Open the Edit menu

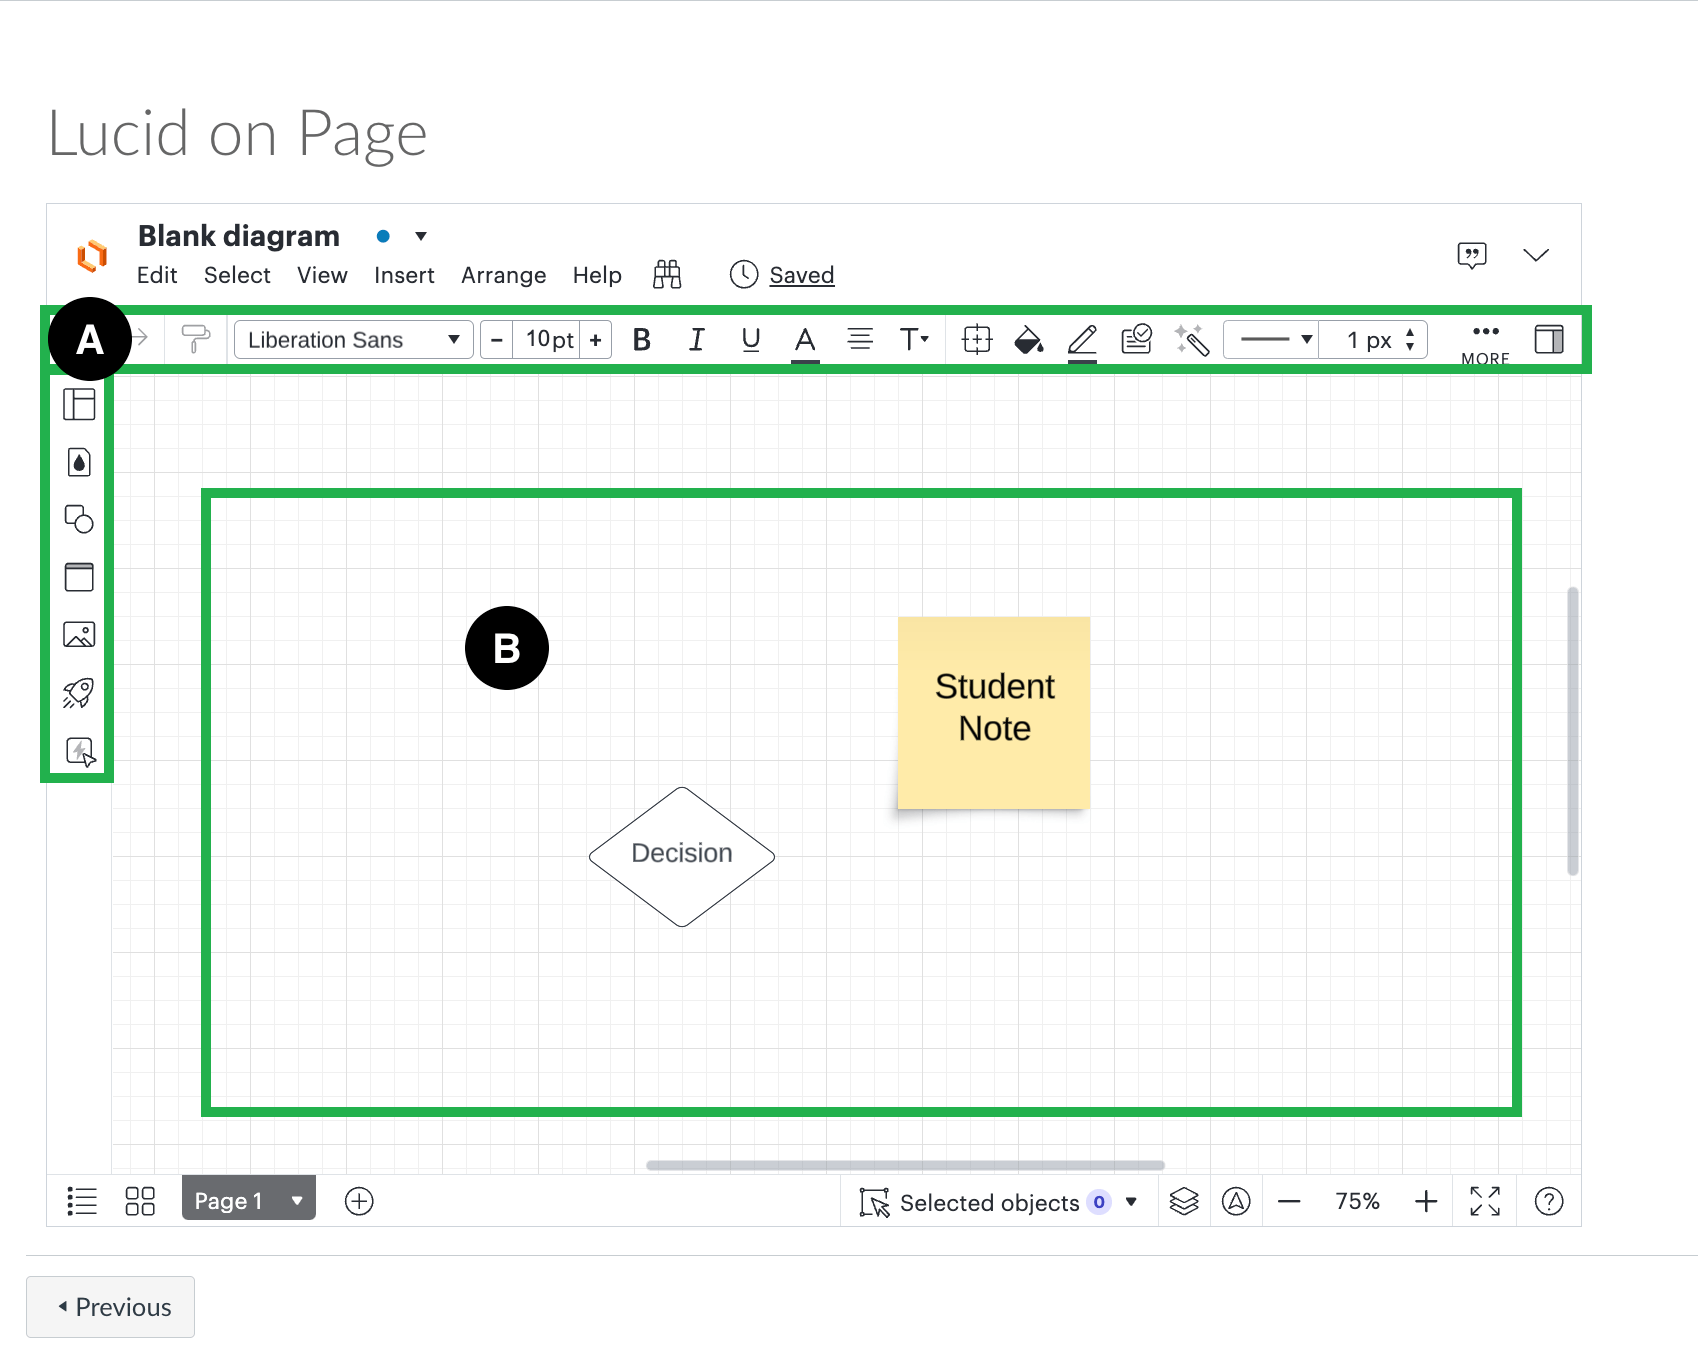pos(157,275)
